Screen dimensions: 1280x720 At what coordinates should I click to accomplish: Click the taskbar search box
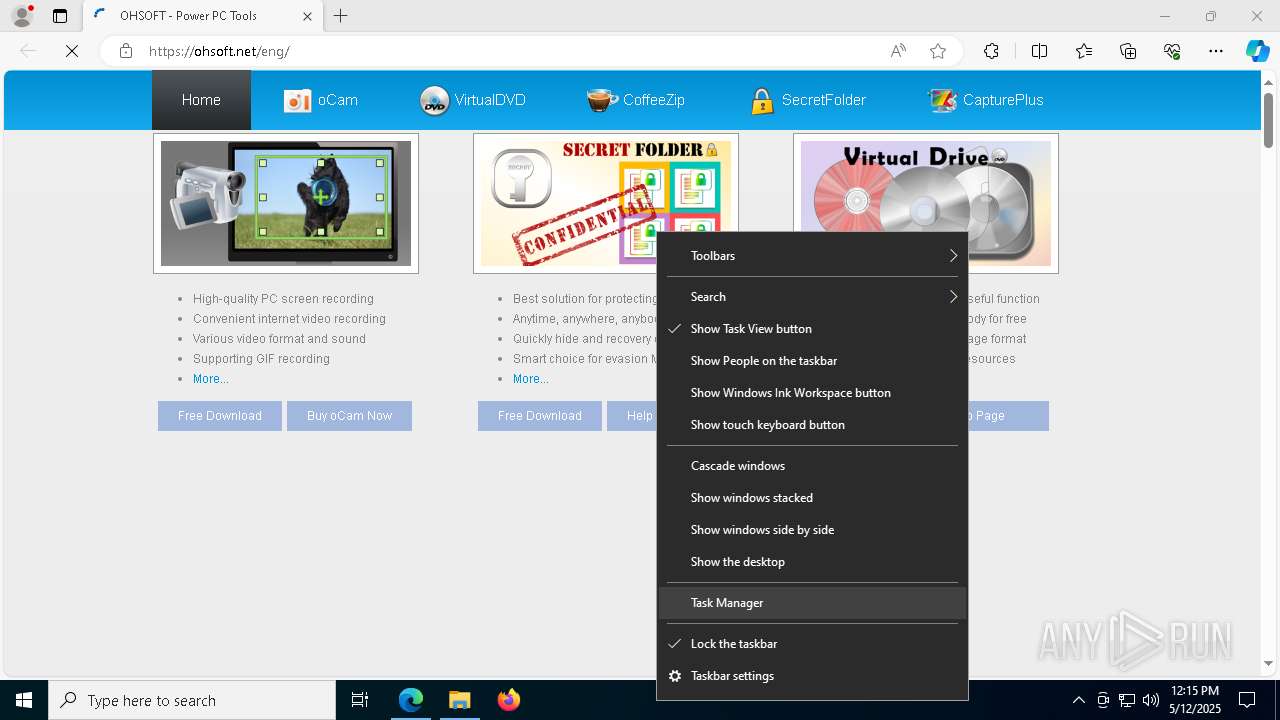192,700
